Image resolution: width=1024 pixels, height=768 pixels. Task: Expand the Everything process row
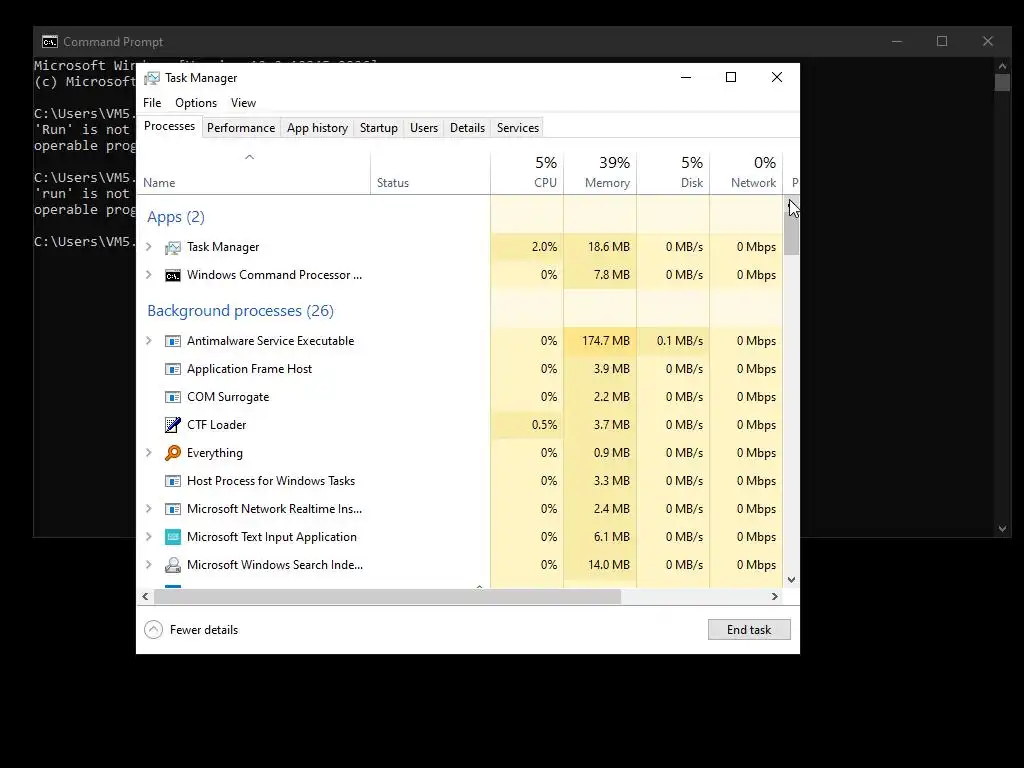click(x=149, y=453)
